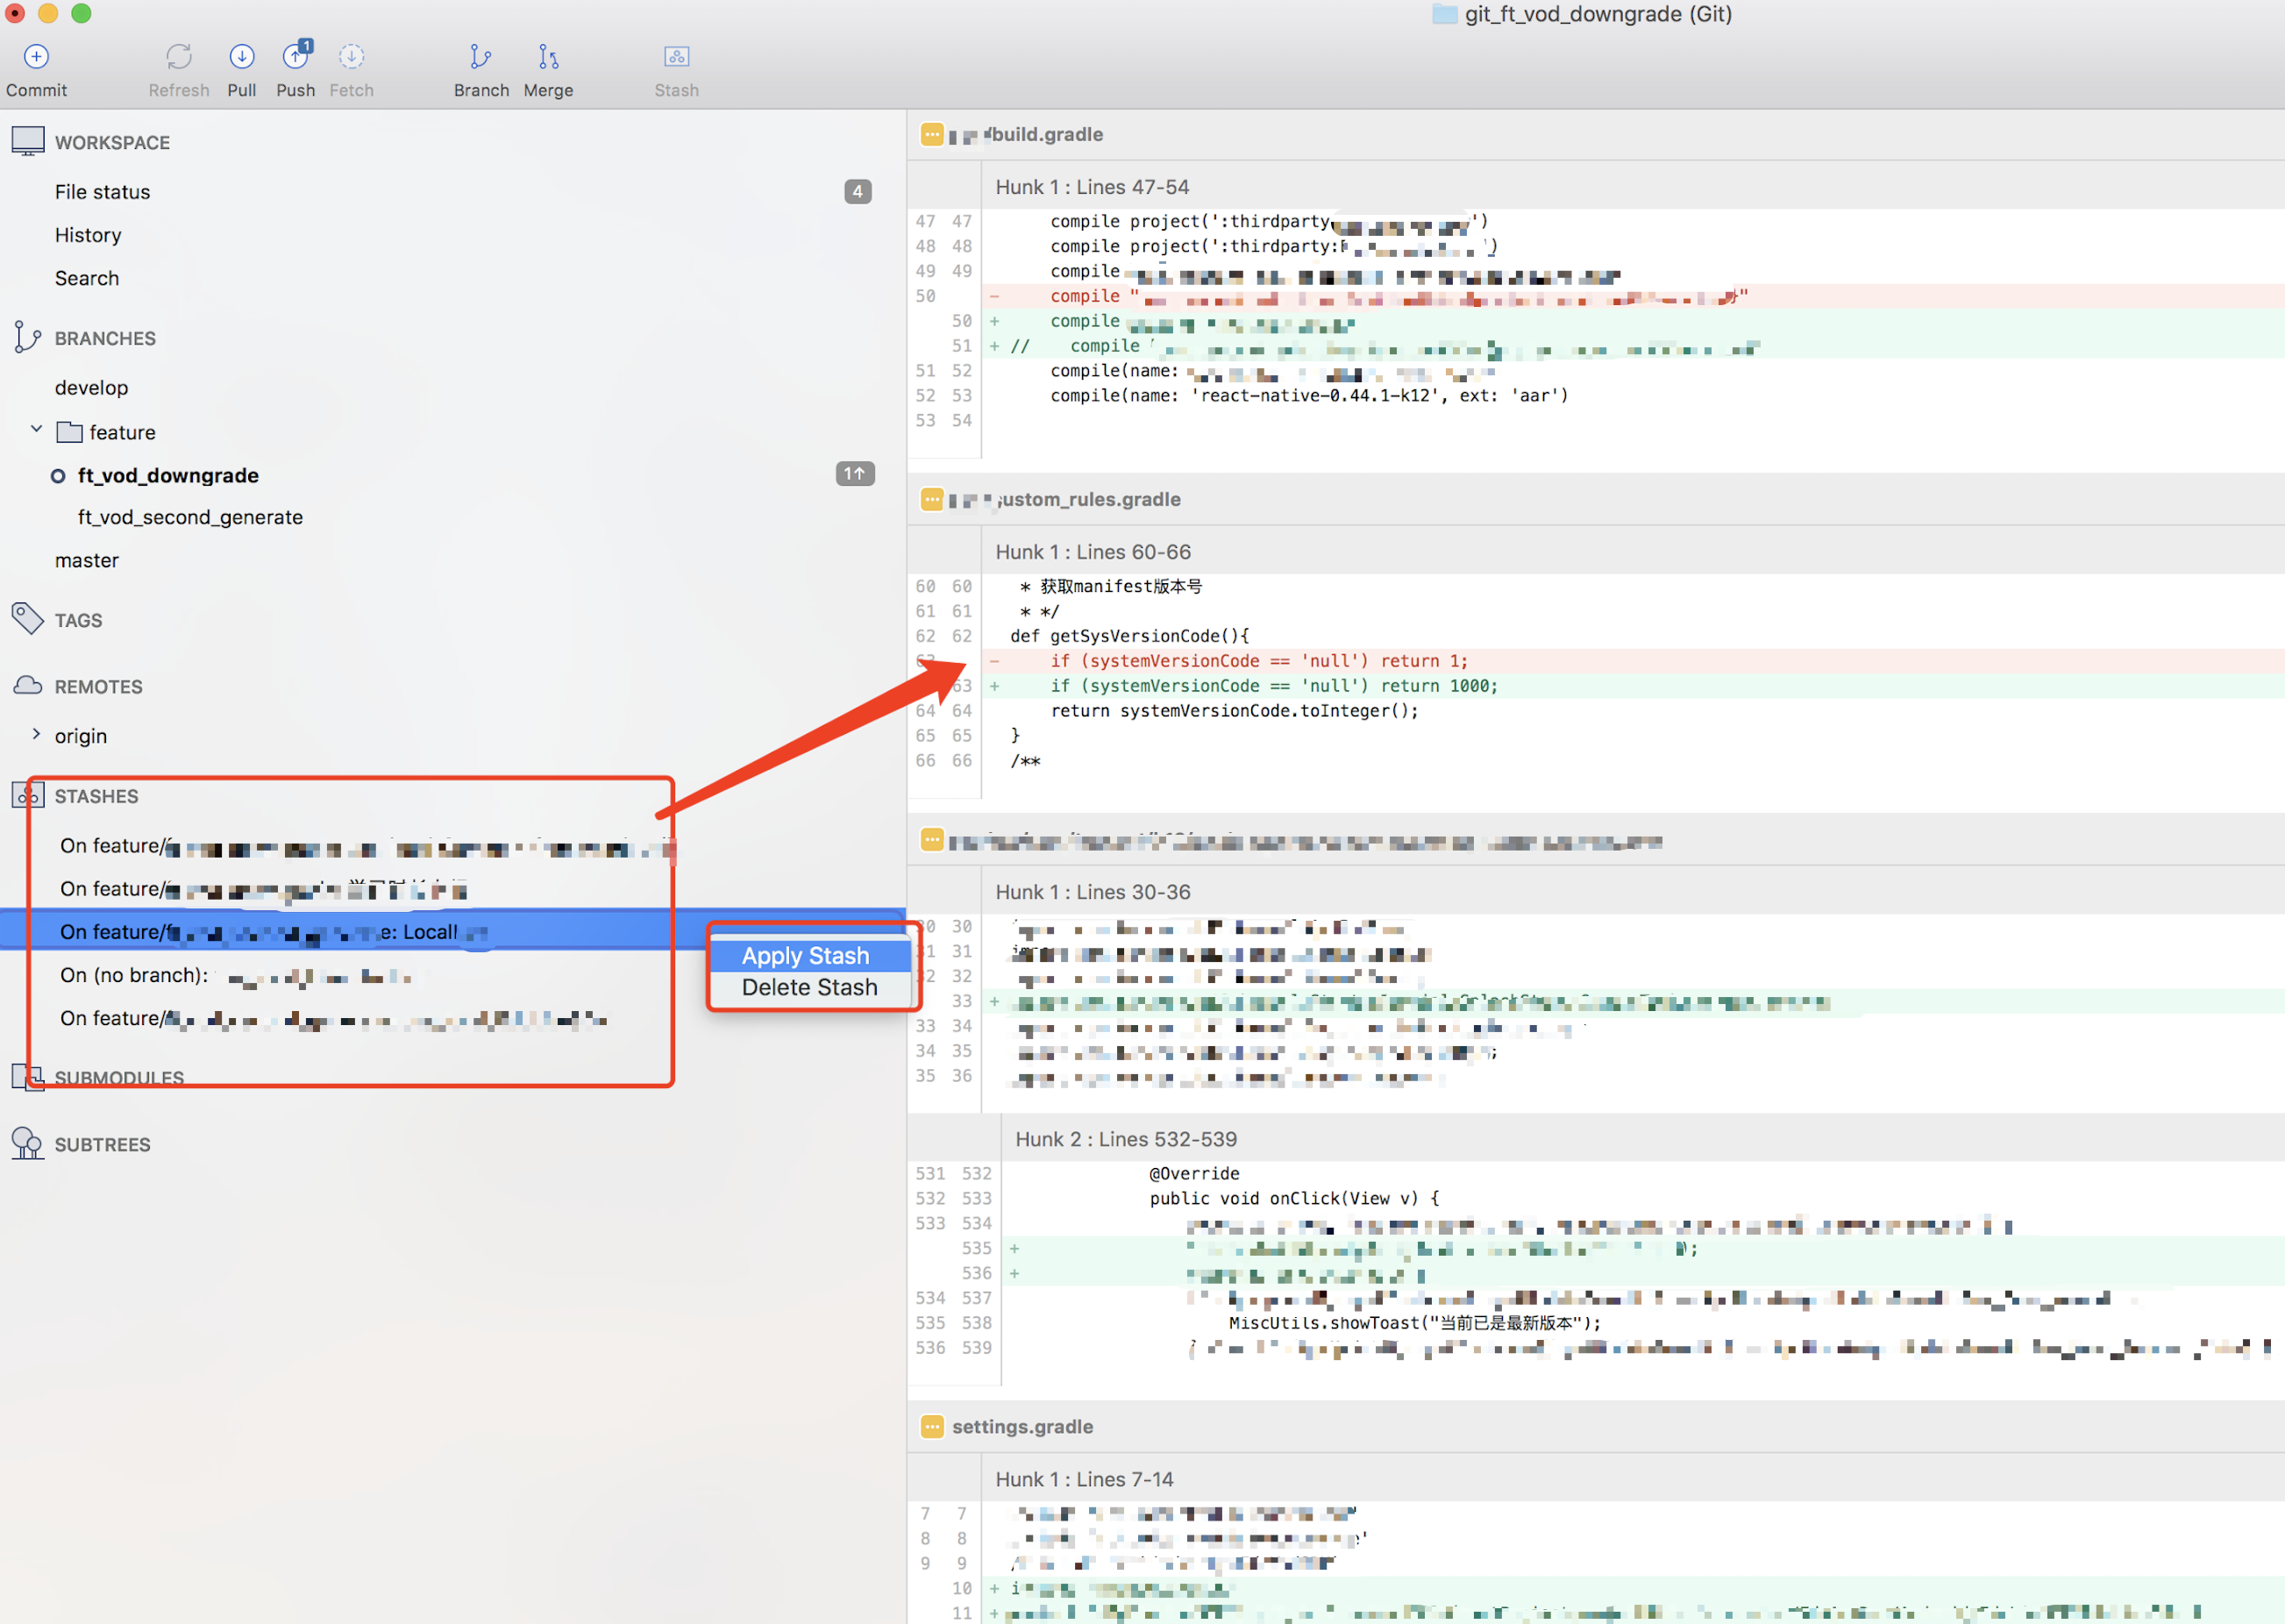Click the yellow icon beside build.gradle
The width and height of the screenshot is (2285, 1624).
tap(932, 134)
